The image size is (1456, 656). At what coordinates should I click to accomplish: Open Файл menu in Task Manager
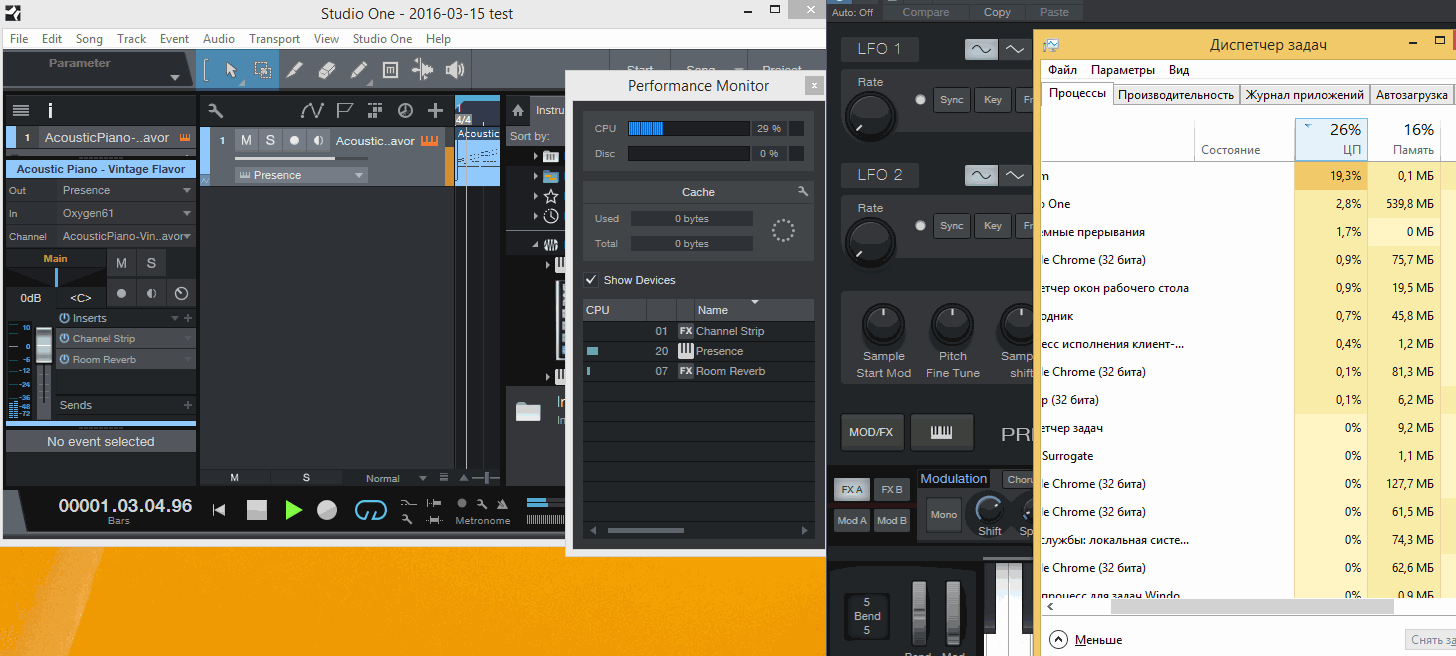coord(1062,70)
